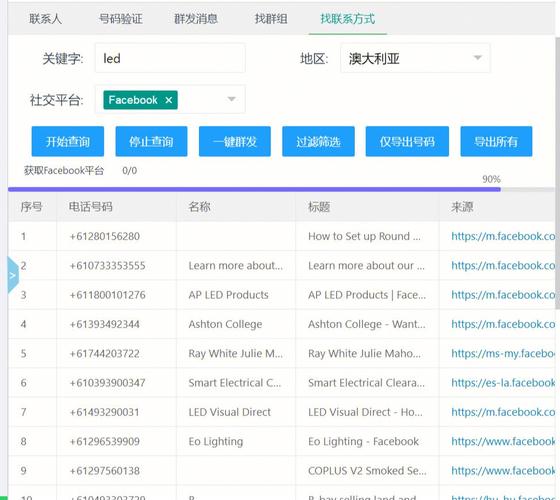The width and height of the screenshot is (560, 500).
Task: Click the 来源 column header
Action: click(462, 207)
